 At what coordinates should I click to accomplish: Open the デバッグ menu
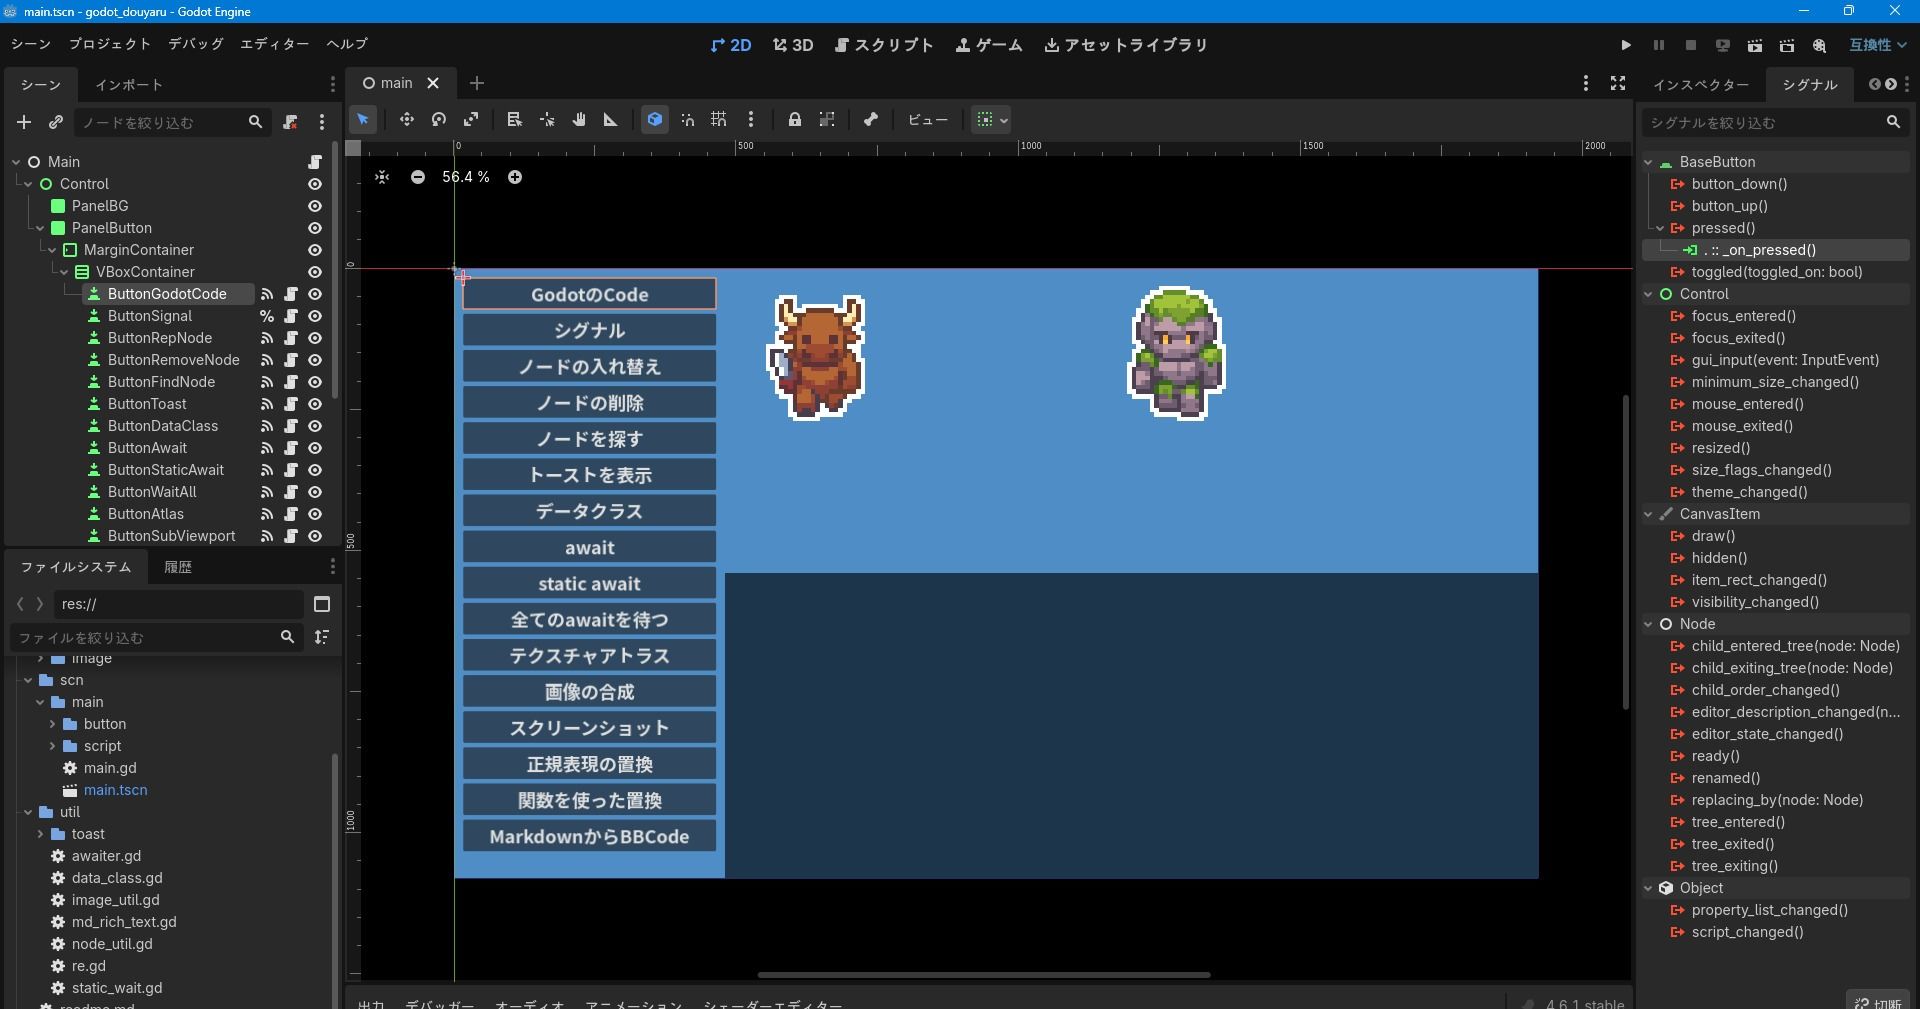(195, 44)
